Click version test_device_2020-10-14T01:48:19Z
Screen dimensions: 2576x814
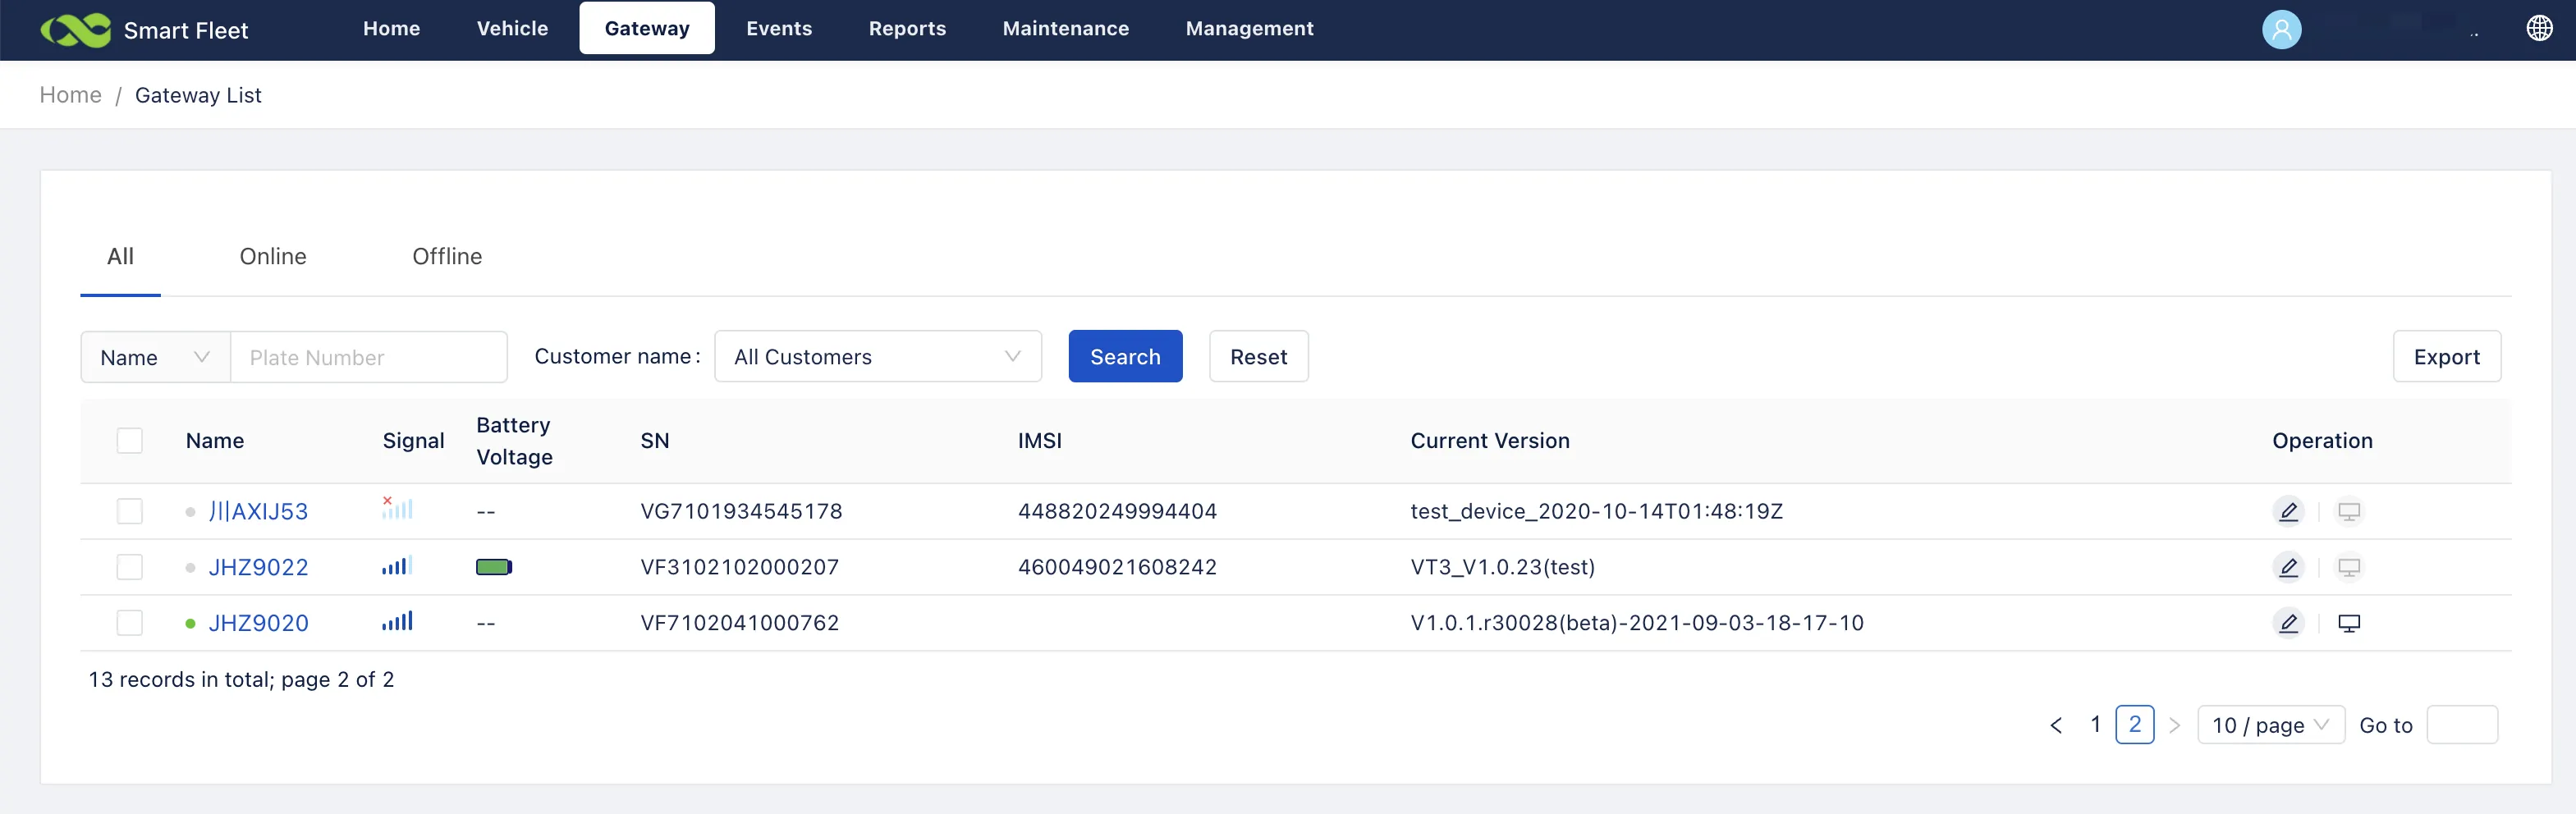pyautogui.click(x=1596, y=512)
